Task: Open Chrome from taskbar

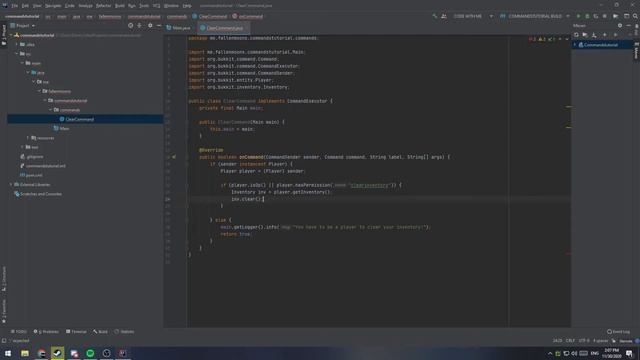Action: (41, 353)
